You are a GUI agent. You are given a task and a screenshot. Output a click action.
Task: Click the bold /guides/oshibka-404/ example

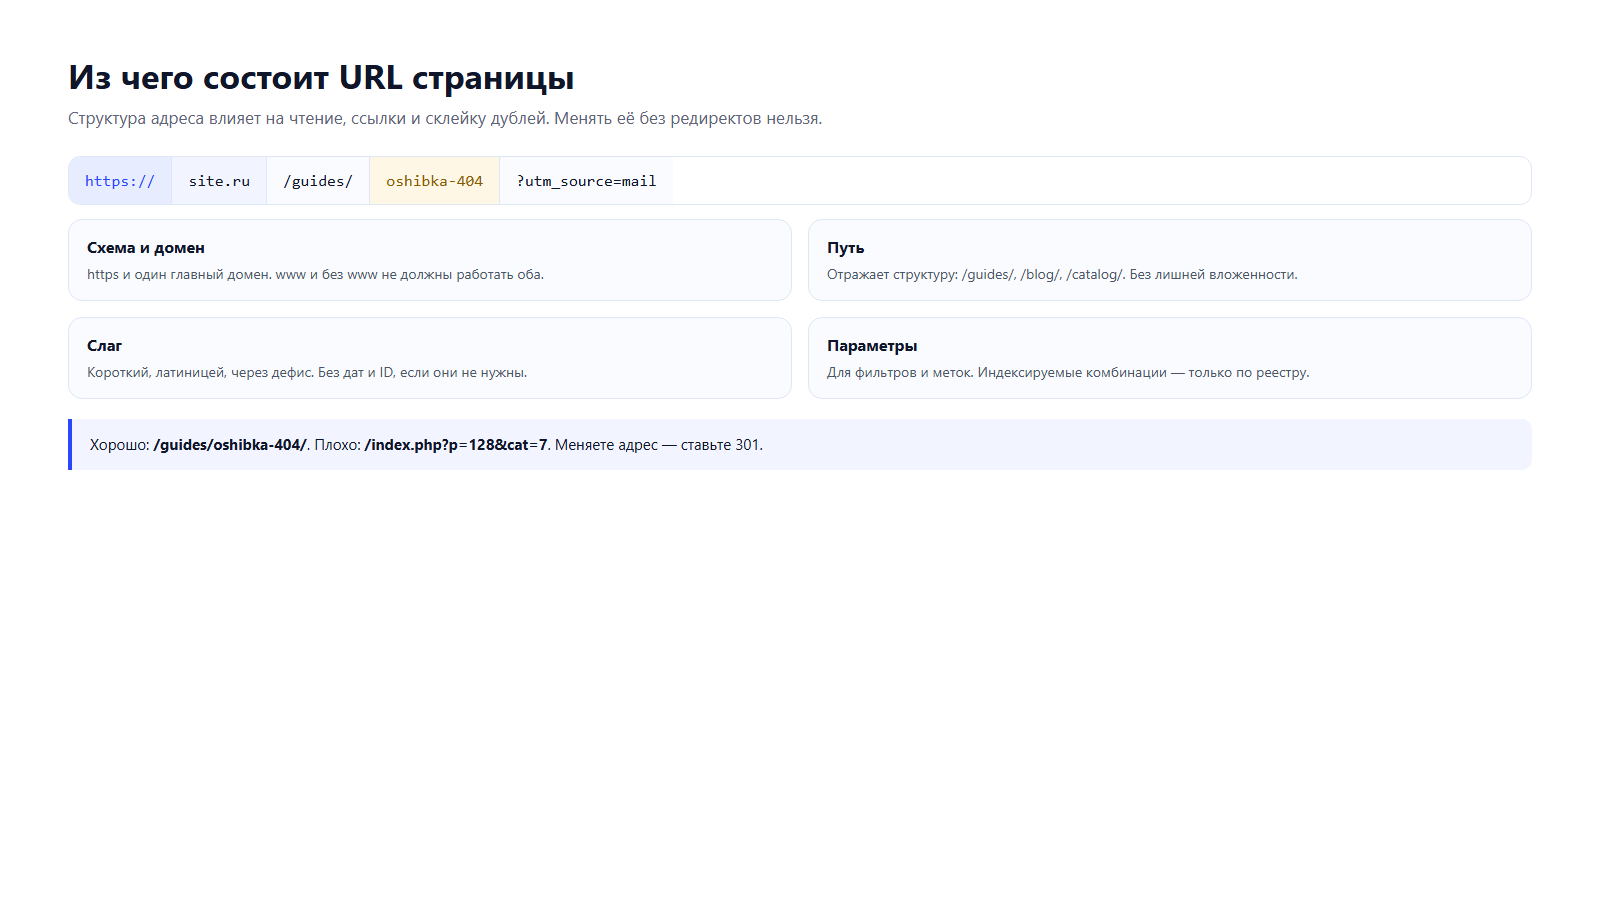click(x=230, y=445)
